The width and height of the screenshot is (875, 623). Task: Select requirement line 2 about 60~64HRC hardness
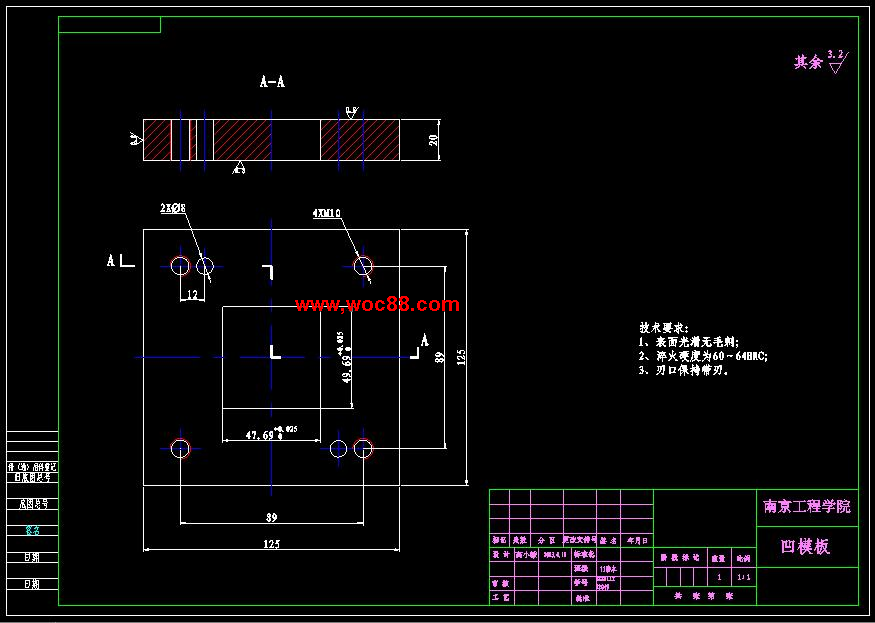click(x=703, y=356)
